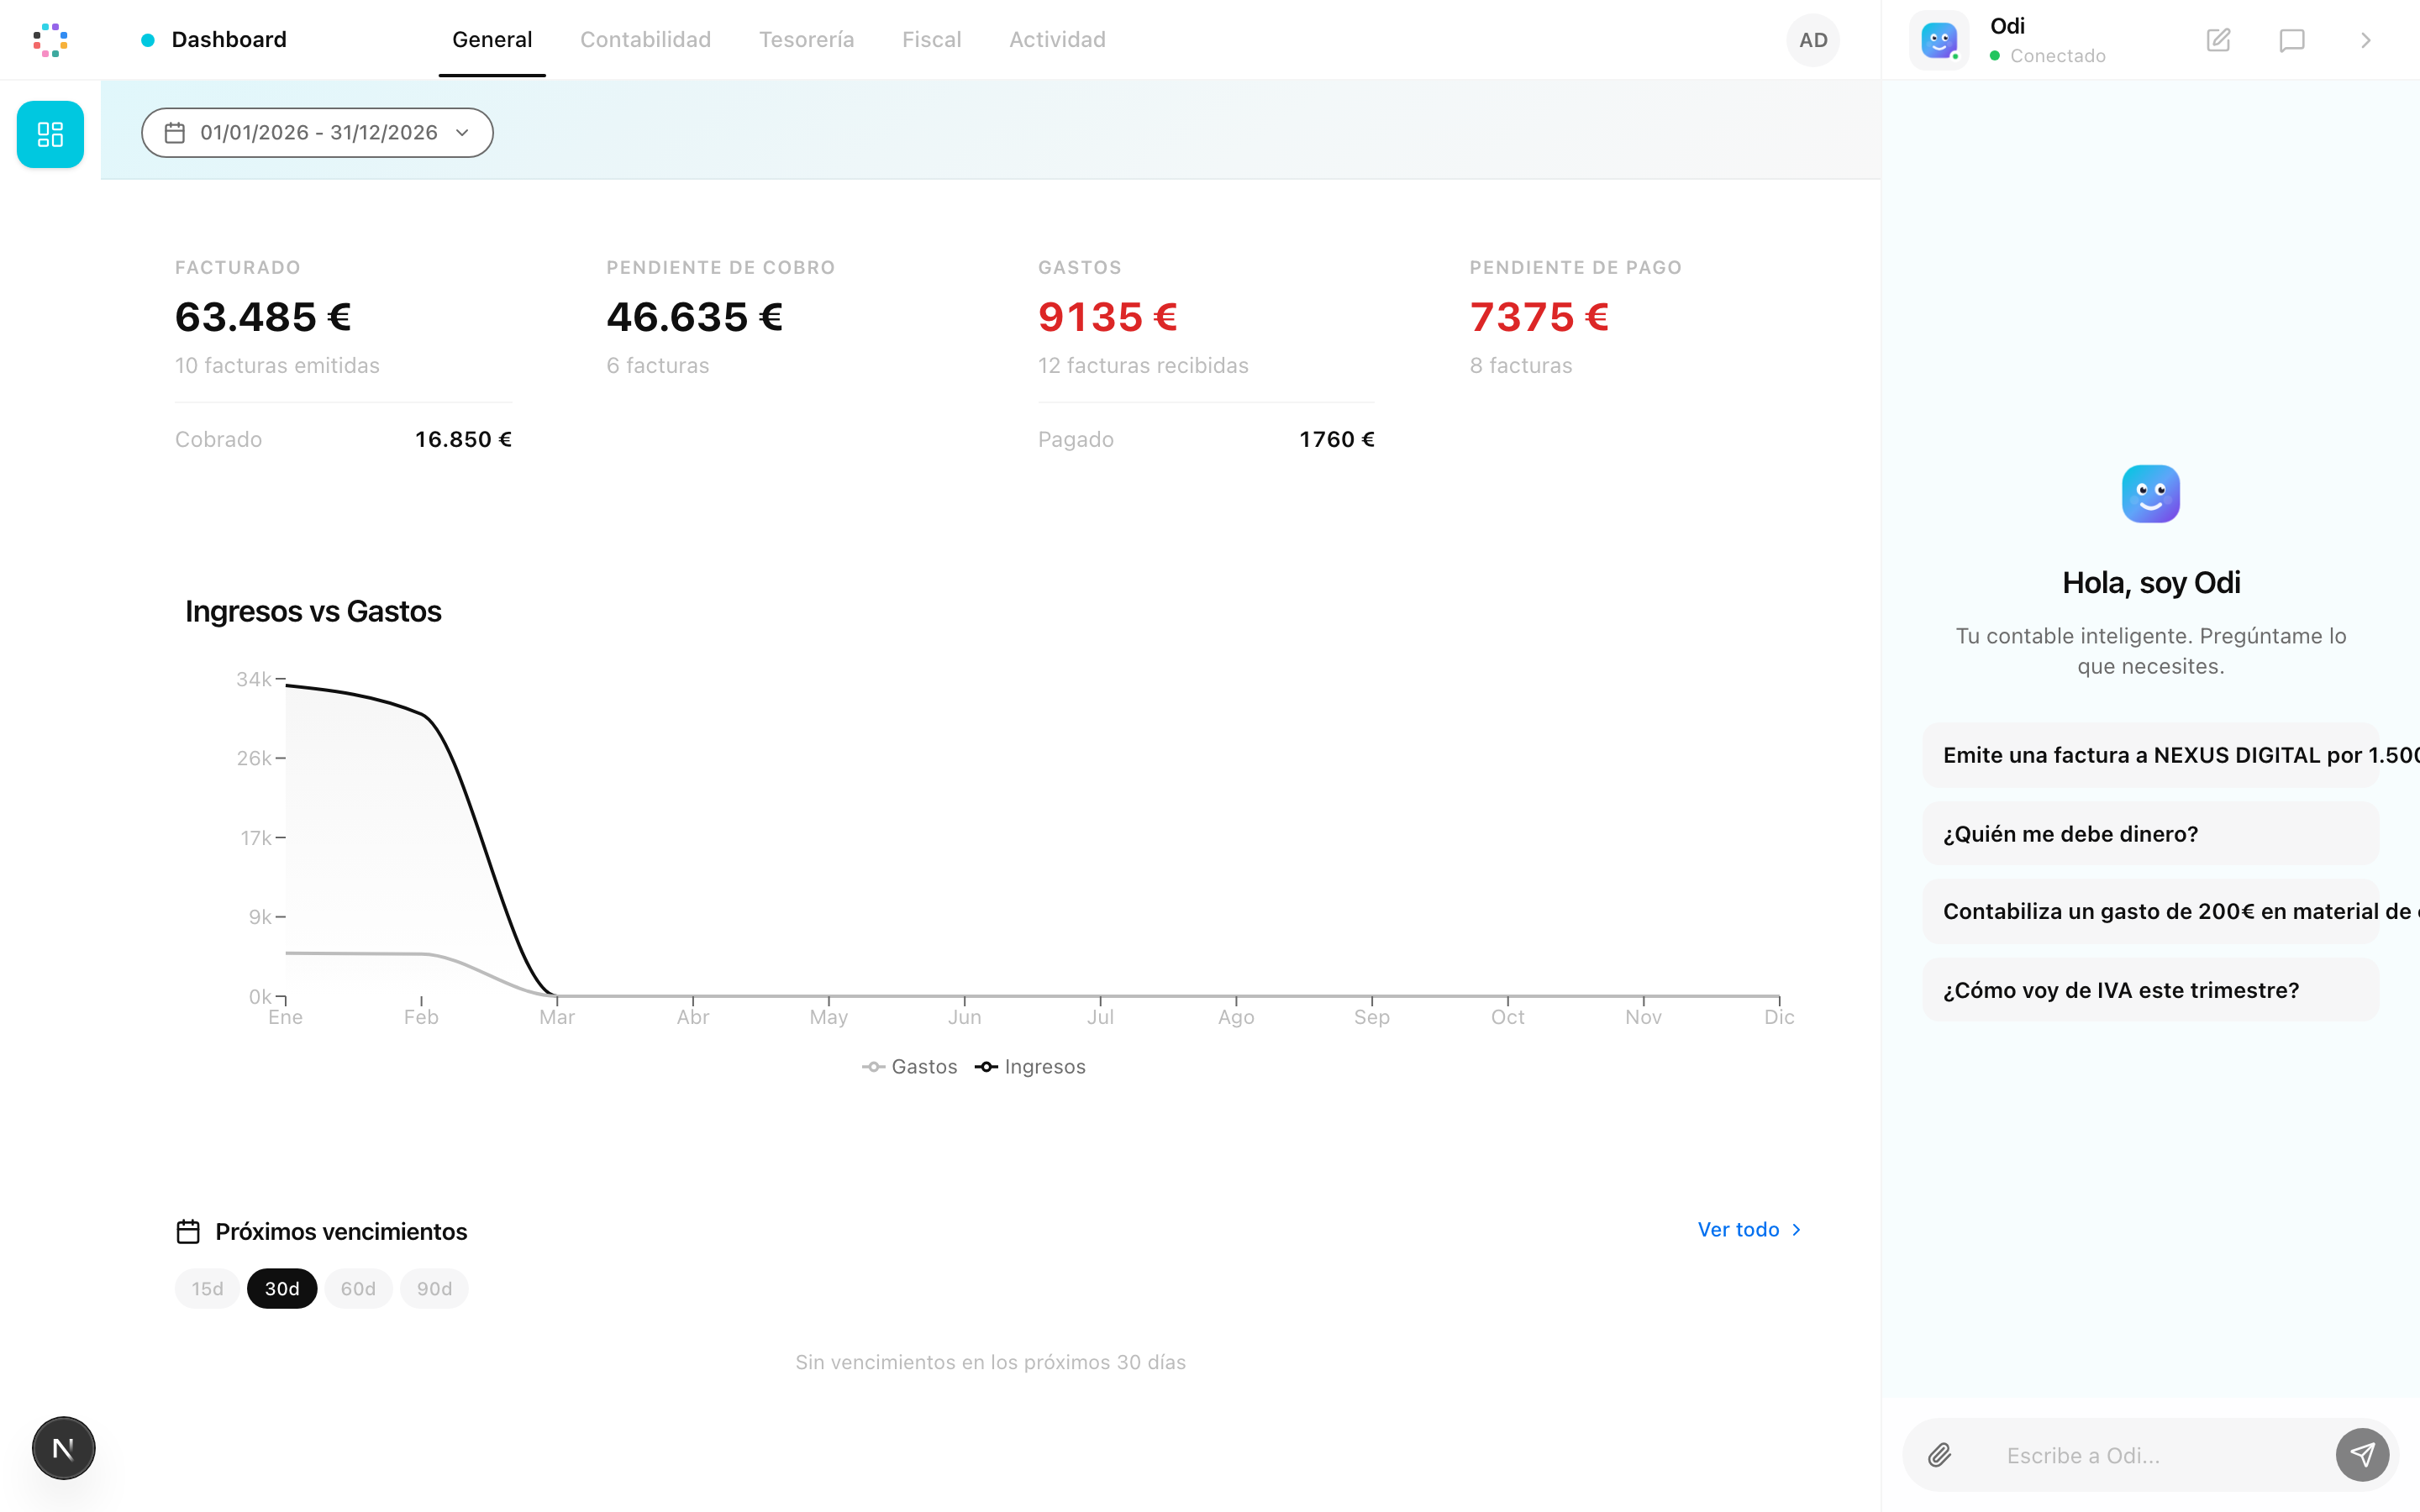Switch to the Tesorería tab
2420x1512 pixels.
(806, 40)
